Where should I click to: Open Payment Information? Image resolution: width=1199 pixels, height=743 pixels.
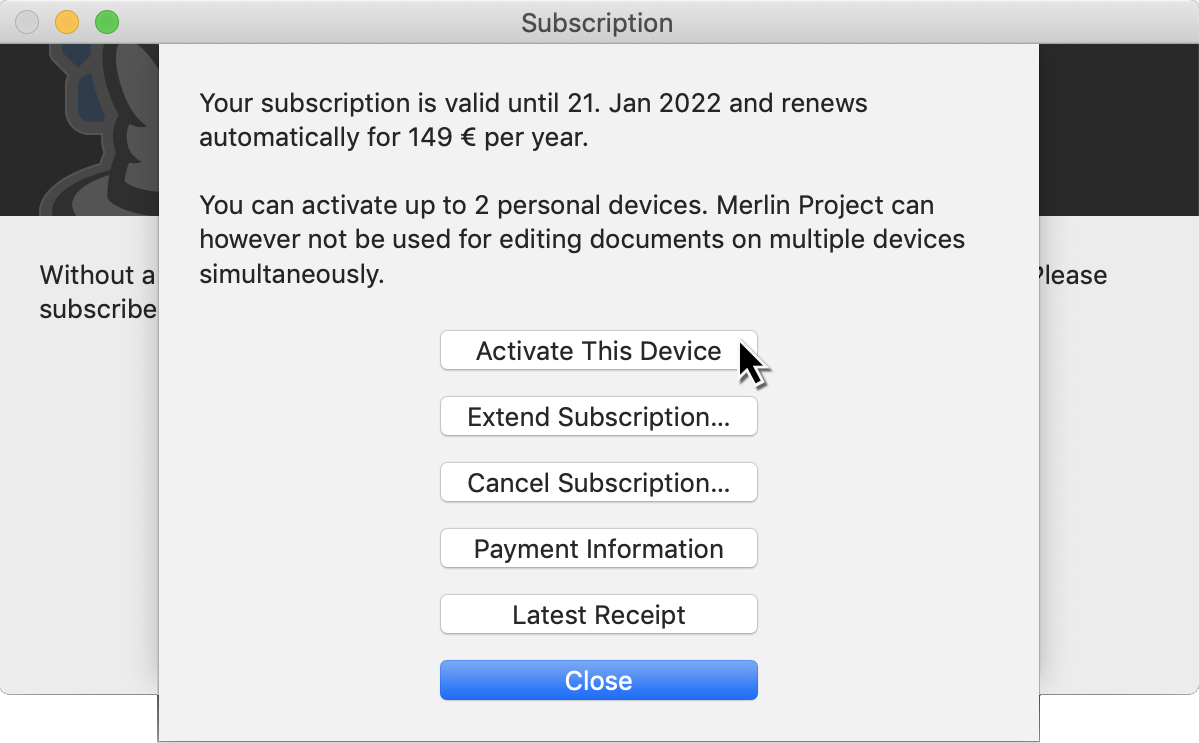pos(598,549)
